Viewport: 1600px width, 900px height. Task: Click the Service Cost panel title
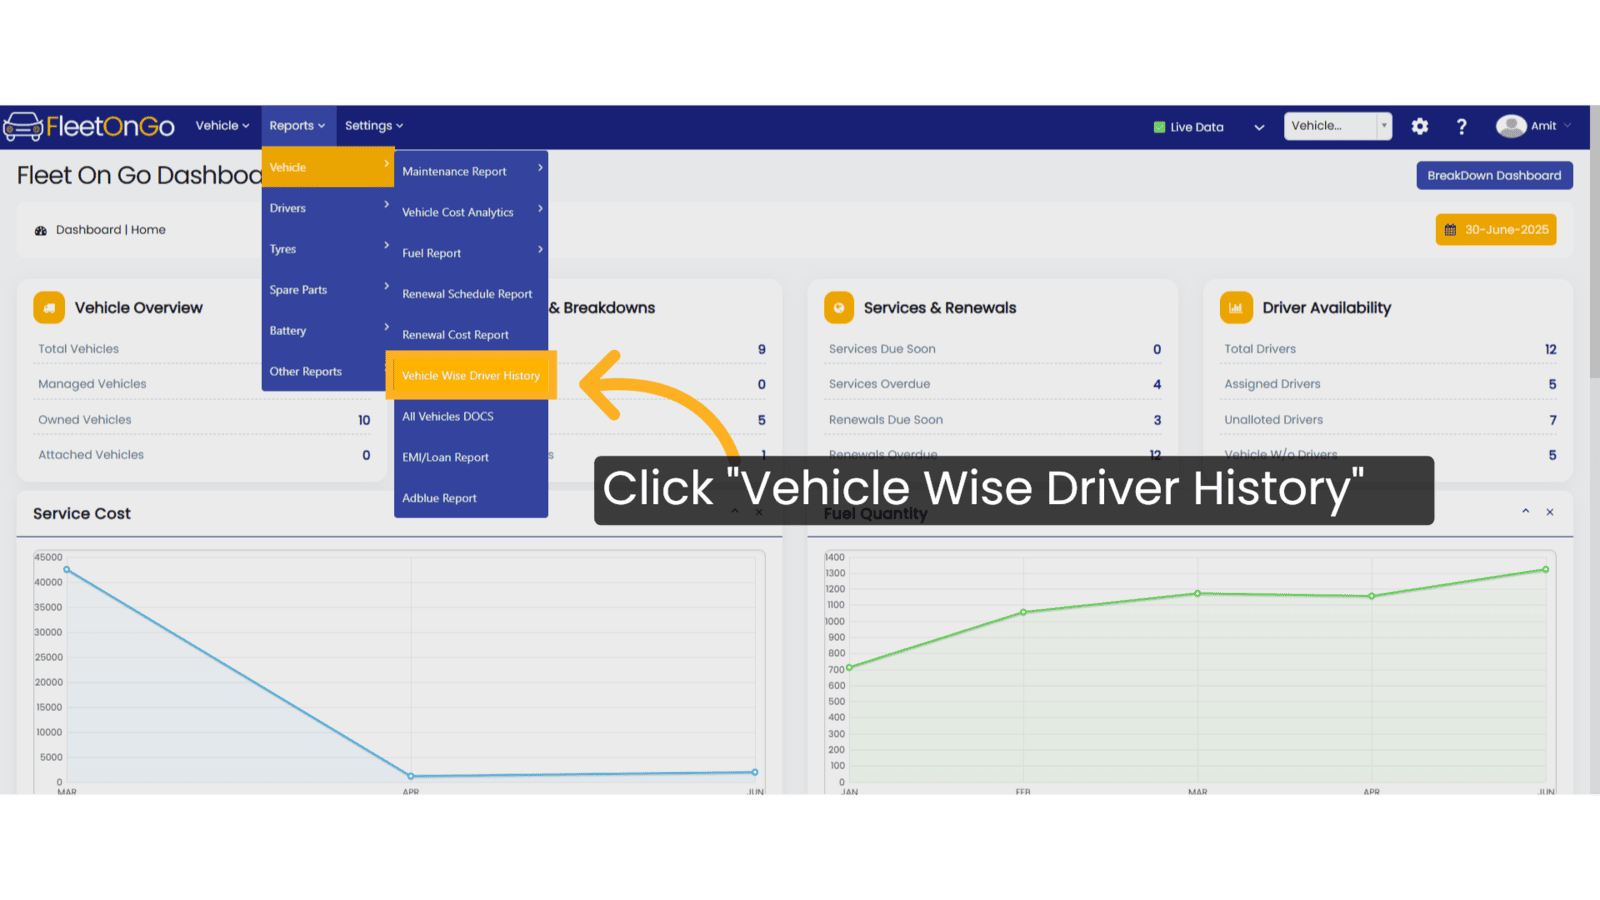pos(82,514)
